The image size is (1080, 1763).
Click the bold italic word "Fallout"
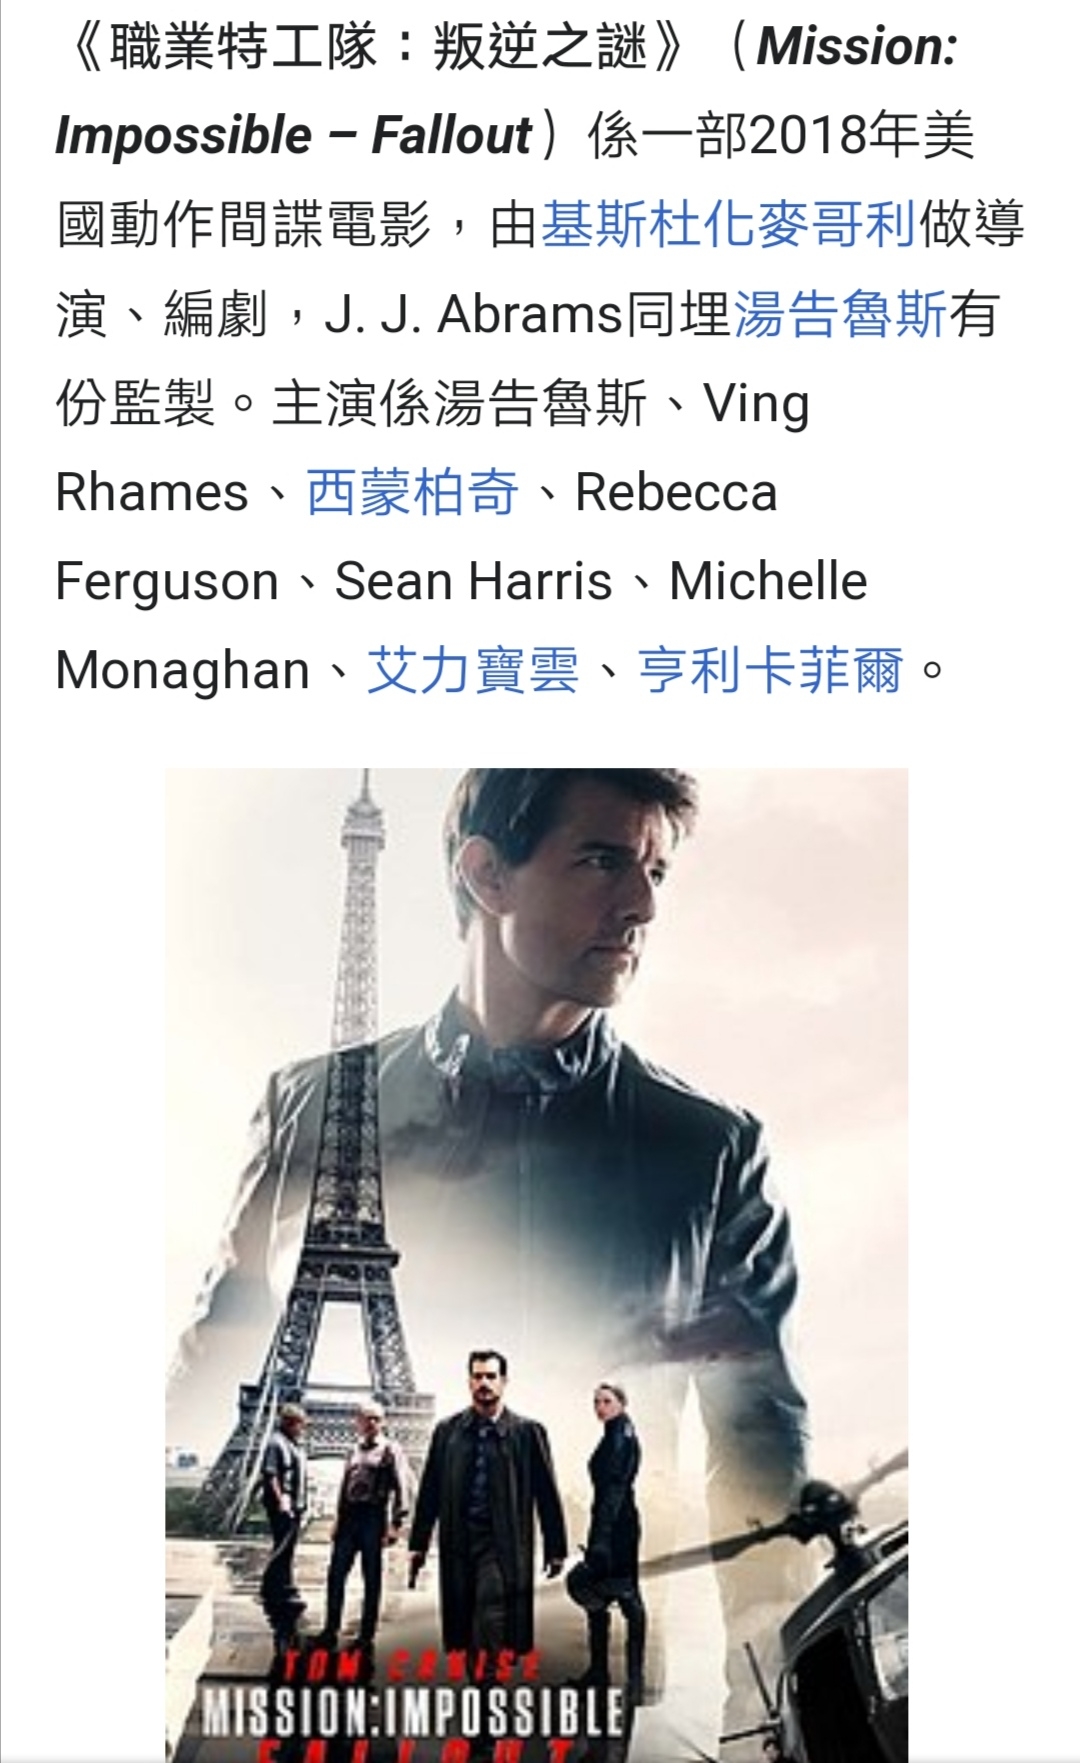pyautogui.click(x=452, y=136)
